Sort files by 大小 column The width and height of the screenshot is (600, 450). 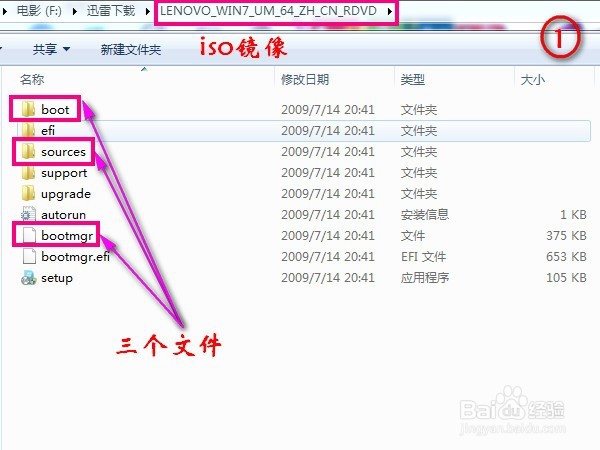coord(533,80)
